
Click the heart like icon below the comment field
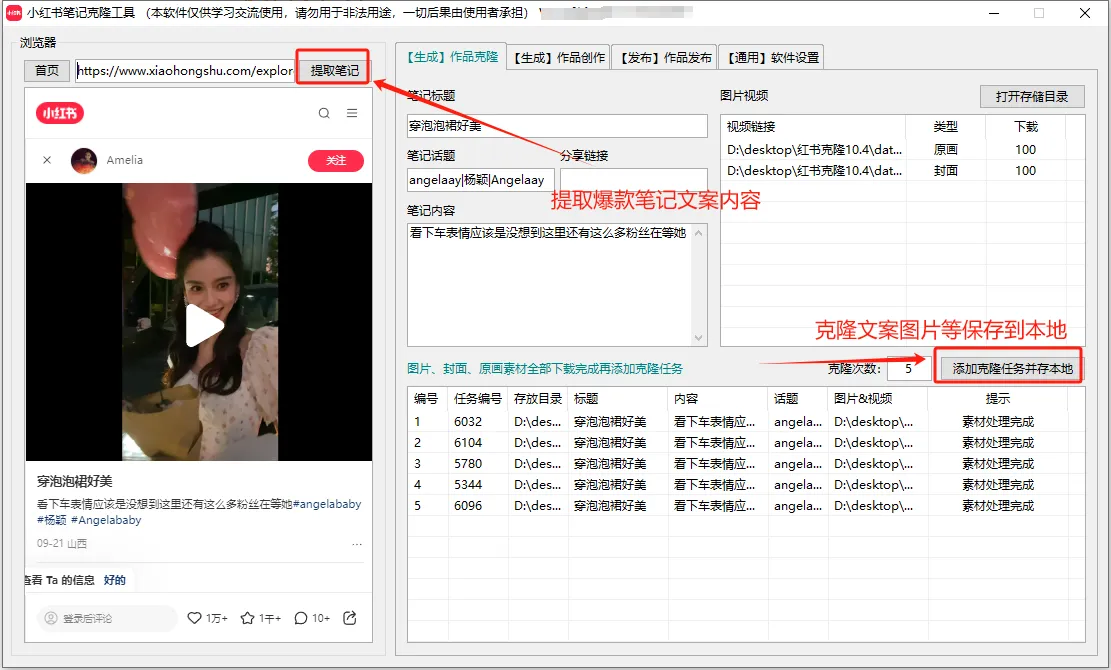point(196,618)
